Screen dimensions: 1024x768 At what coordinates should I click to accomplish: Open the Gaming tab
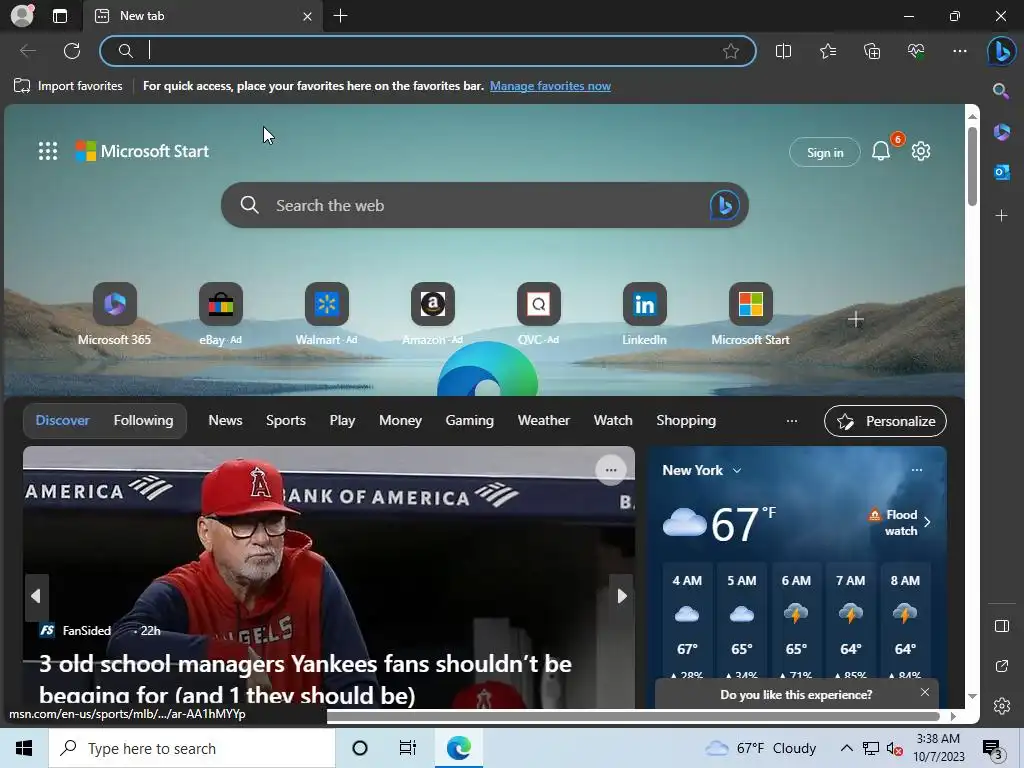tap(470, 421)
